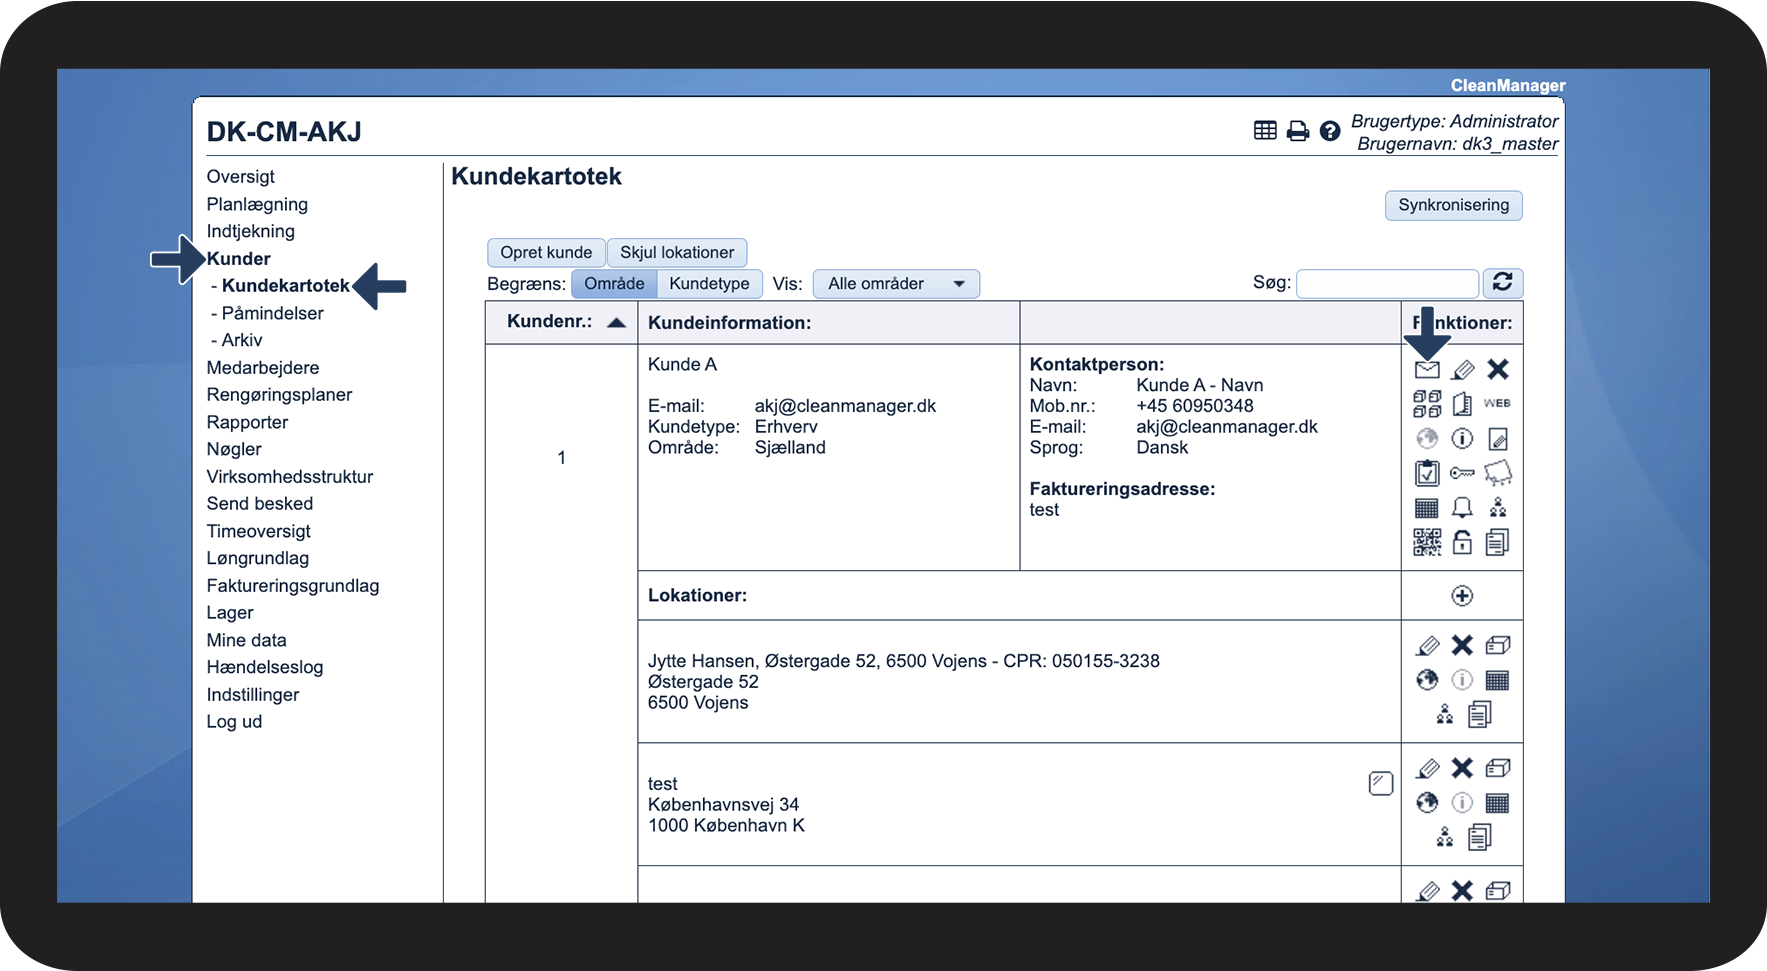The height and width of the screenshot is (971, 1767).
Task: Click the refresh icon beside the search field
Action: click(1502, 283)
